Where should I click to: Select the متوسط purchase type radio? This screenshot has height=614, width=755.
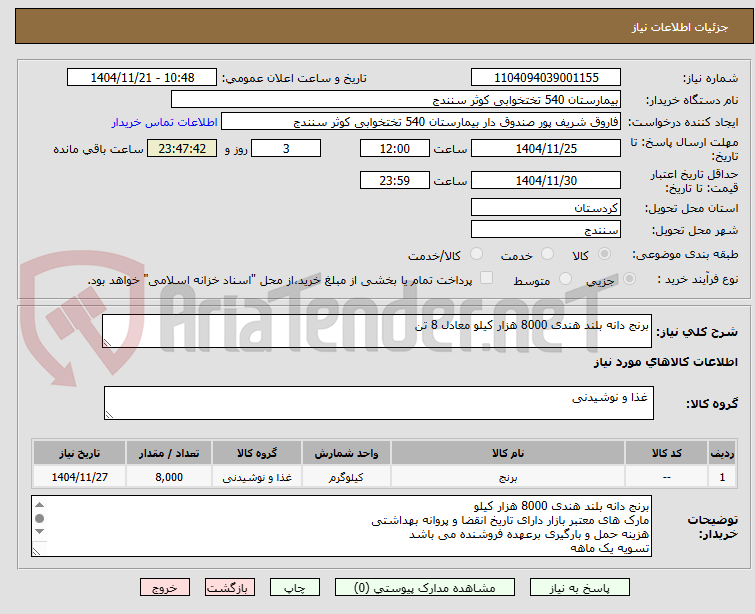pos(565,279)
